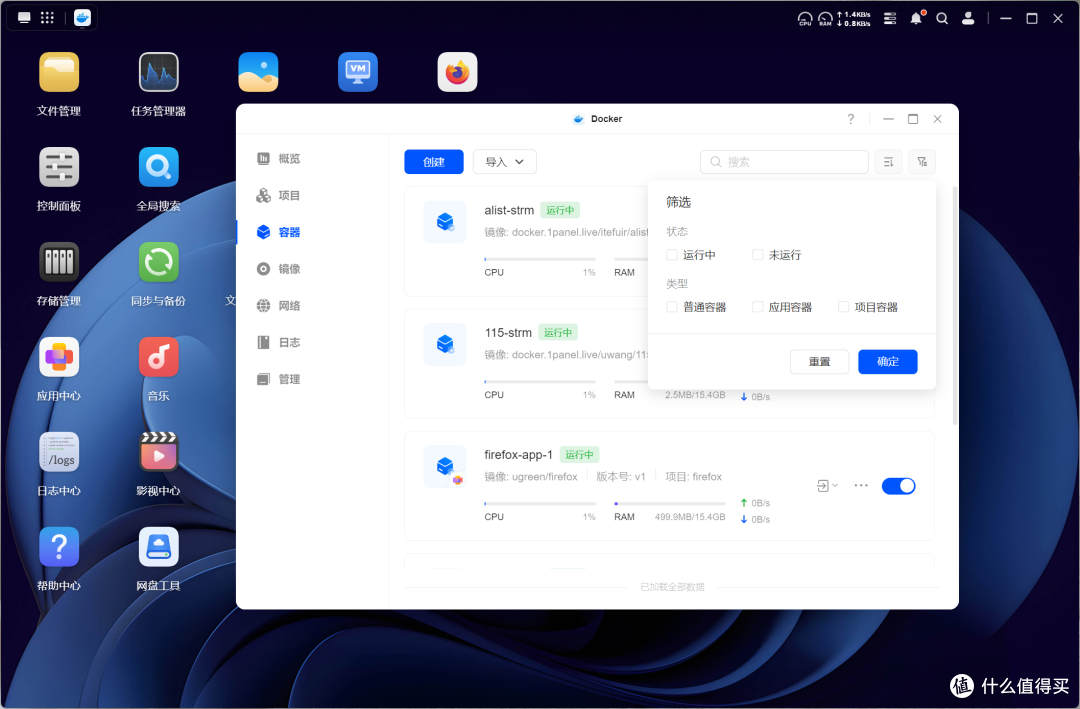The width and height of the screenshot is (1080, 709).
Task: Click 重置 to reset the filters
Action: (x=820, y=362)
